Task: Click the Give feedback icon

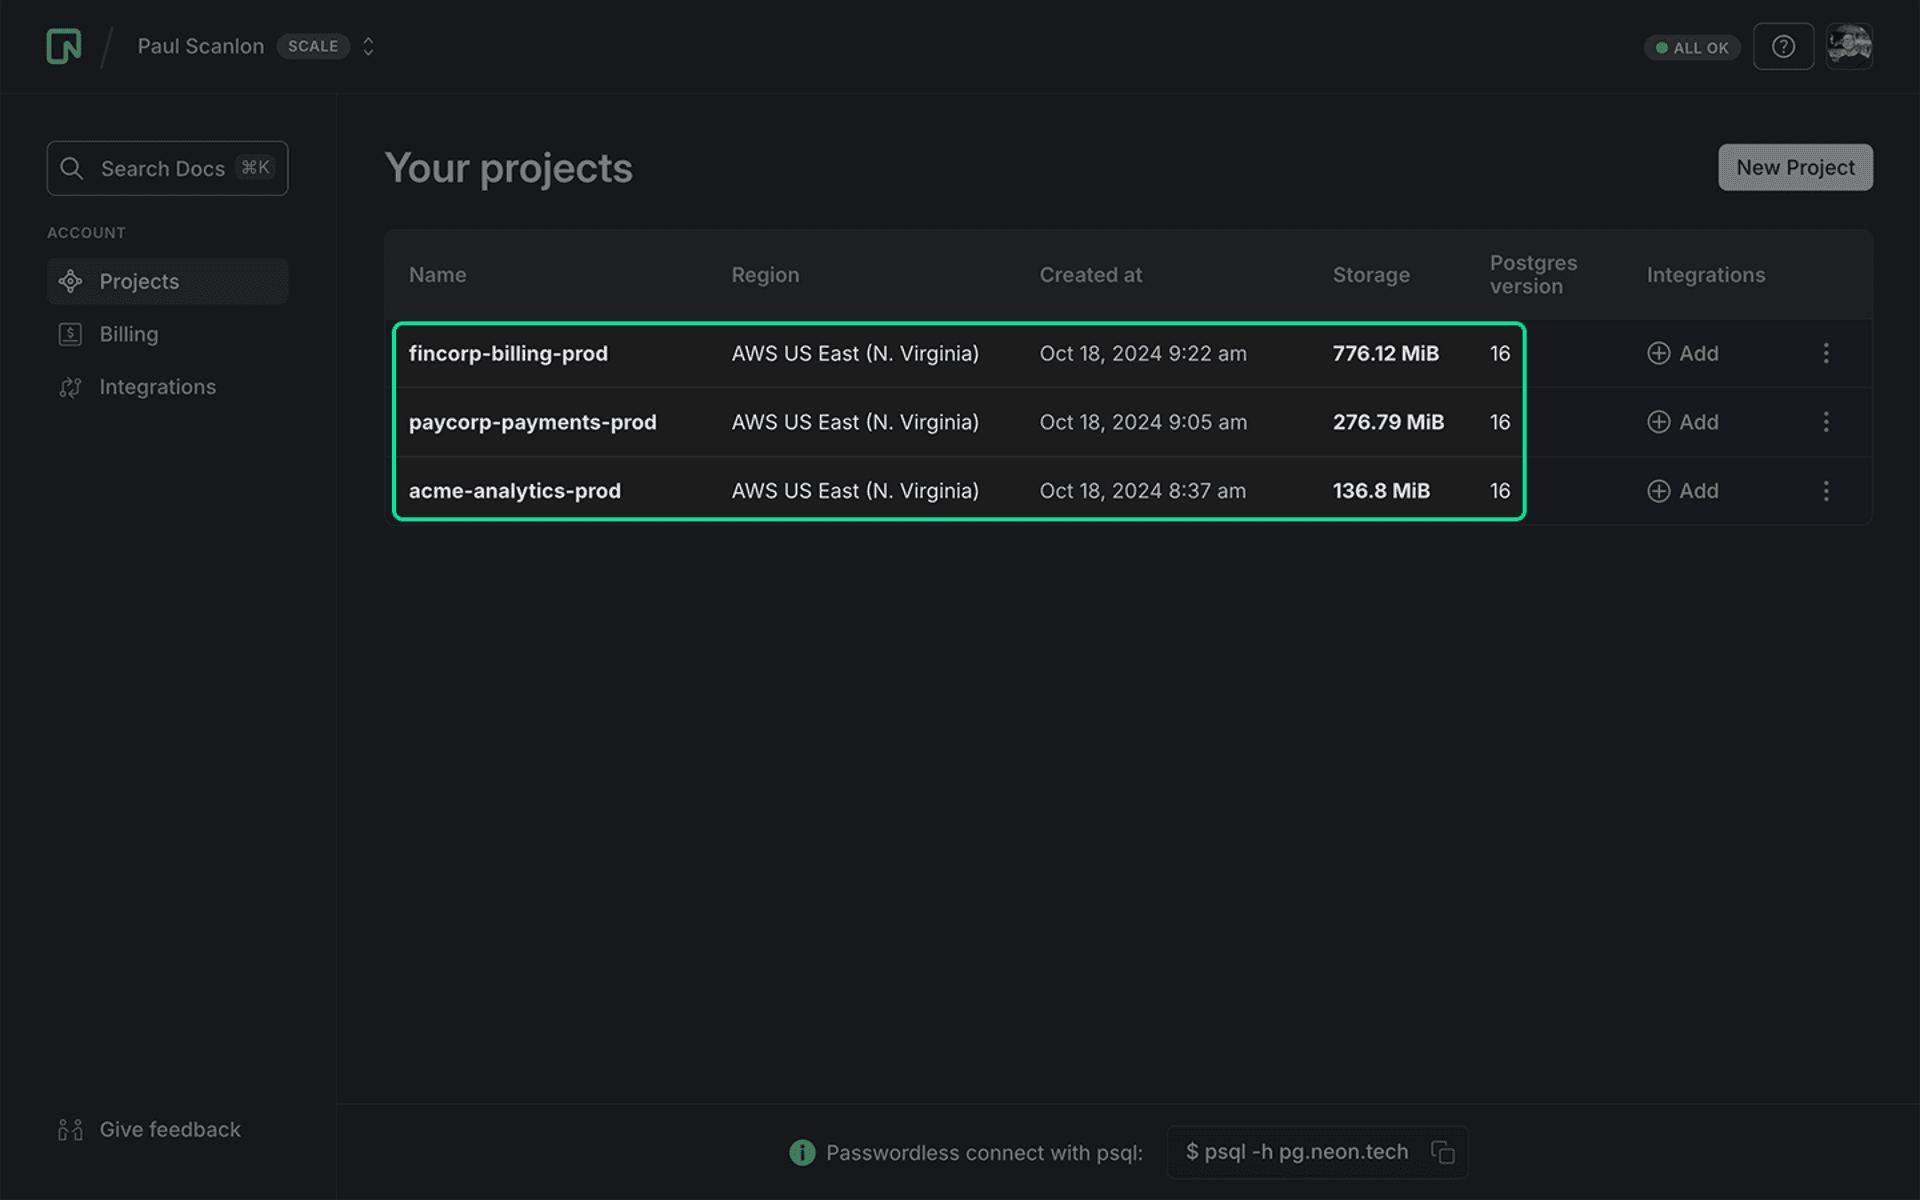Action: click(70, 1129)
